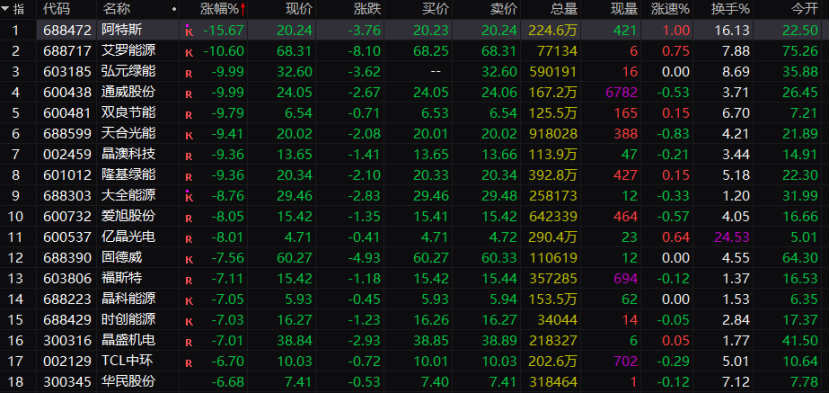Sort by 换手% column header
830x393 pixels.
(x=730, y=9)
